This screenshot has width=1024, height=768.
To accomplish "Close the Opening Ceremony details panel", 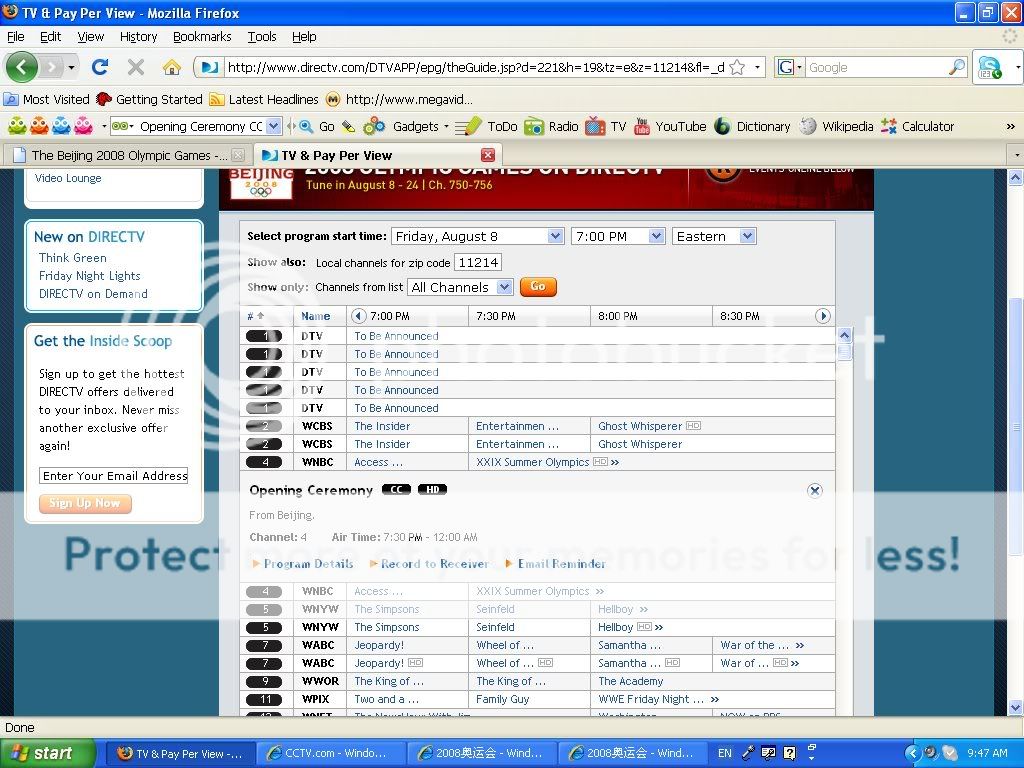I will click(x=814, y=491).
